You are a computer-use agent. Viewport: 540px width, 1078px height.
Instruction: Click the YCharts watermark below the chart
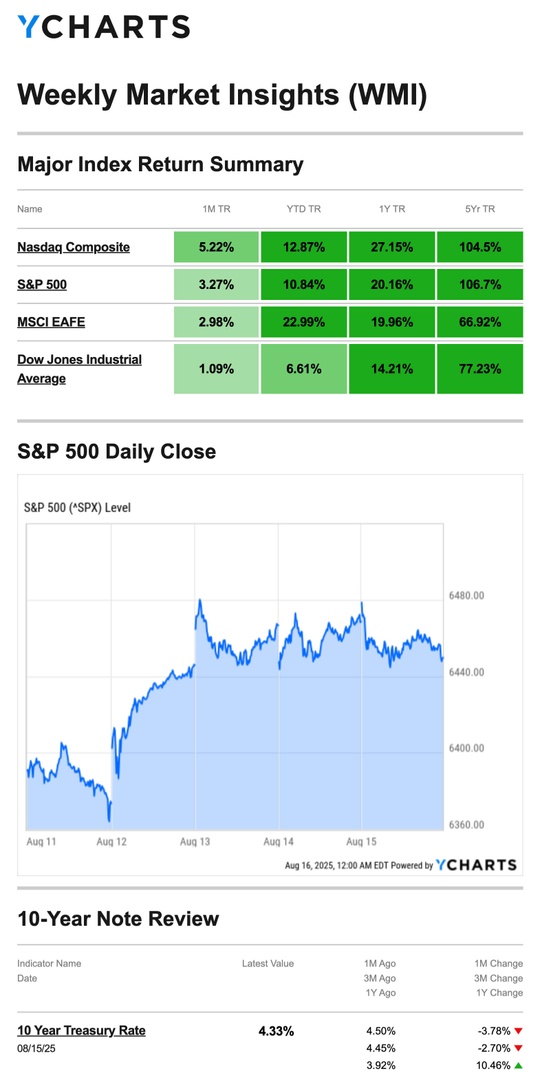(475, 865)
